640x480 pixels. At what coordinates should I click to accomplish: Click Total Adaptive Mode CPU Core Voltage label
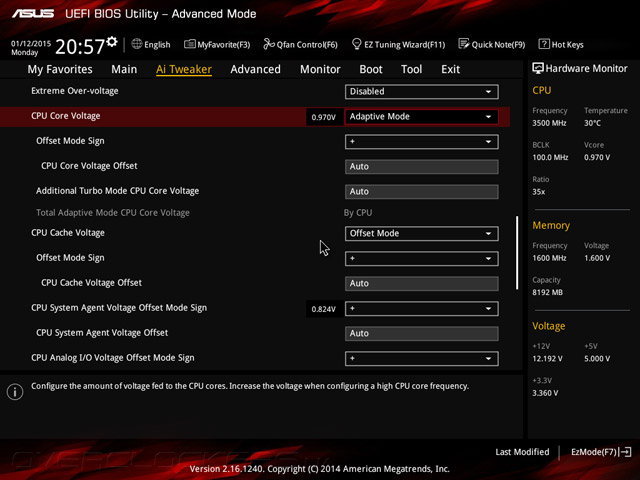tap(113, 213)
